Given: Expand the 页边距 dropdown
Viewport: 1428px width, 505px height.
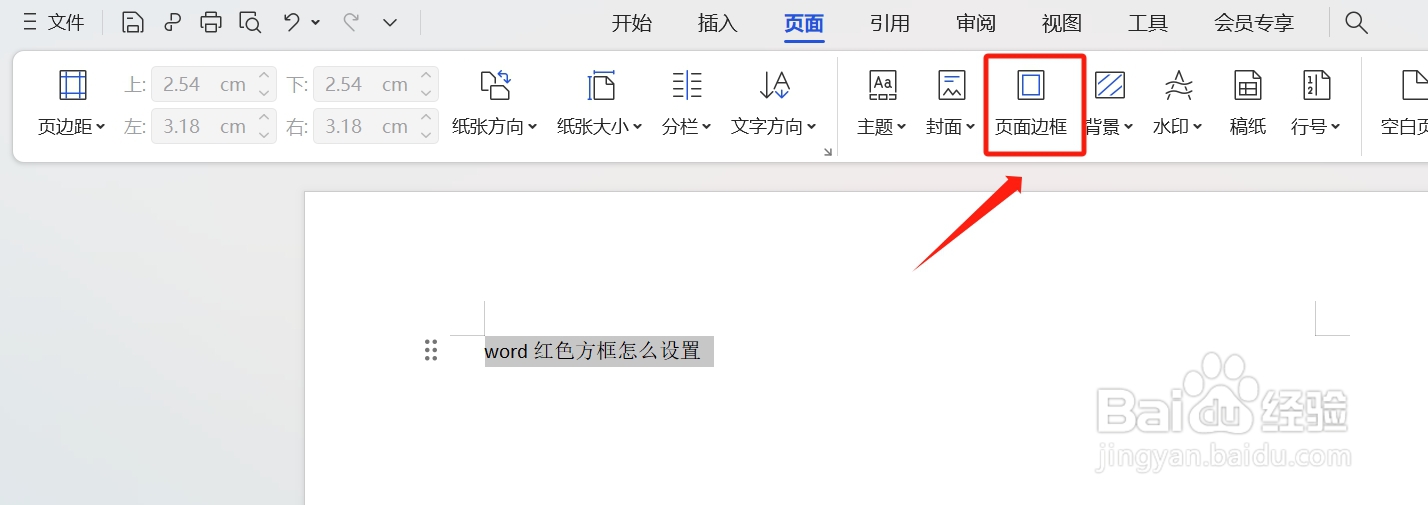Looking at the screenshot, I should click(x=101, y=127).
